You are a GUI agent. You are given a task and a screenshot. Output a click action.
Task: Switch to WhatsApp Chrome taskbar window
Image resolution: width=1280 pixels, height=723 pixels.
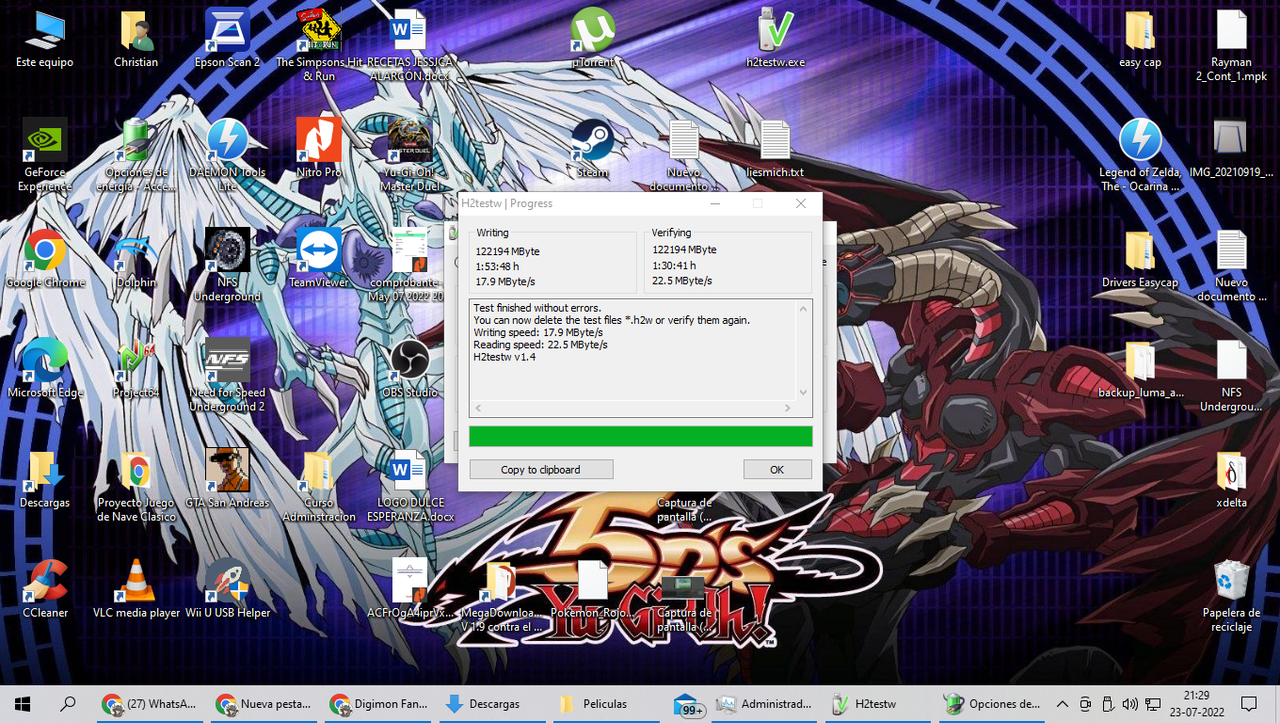(149, 704)
